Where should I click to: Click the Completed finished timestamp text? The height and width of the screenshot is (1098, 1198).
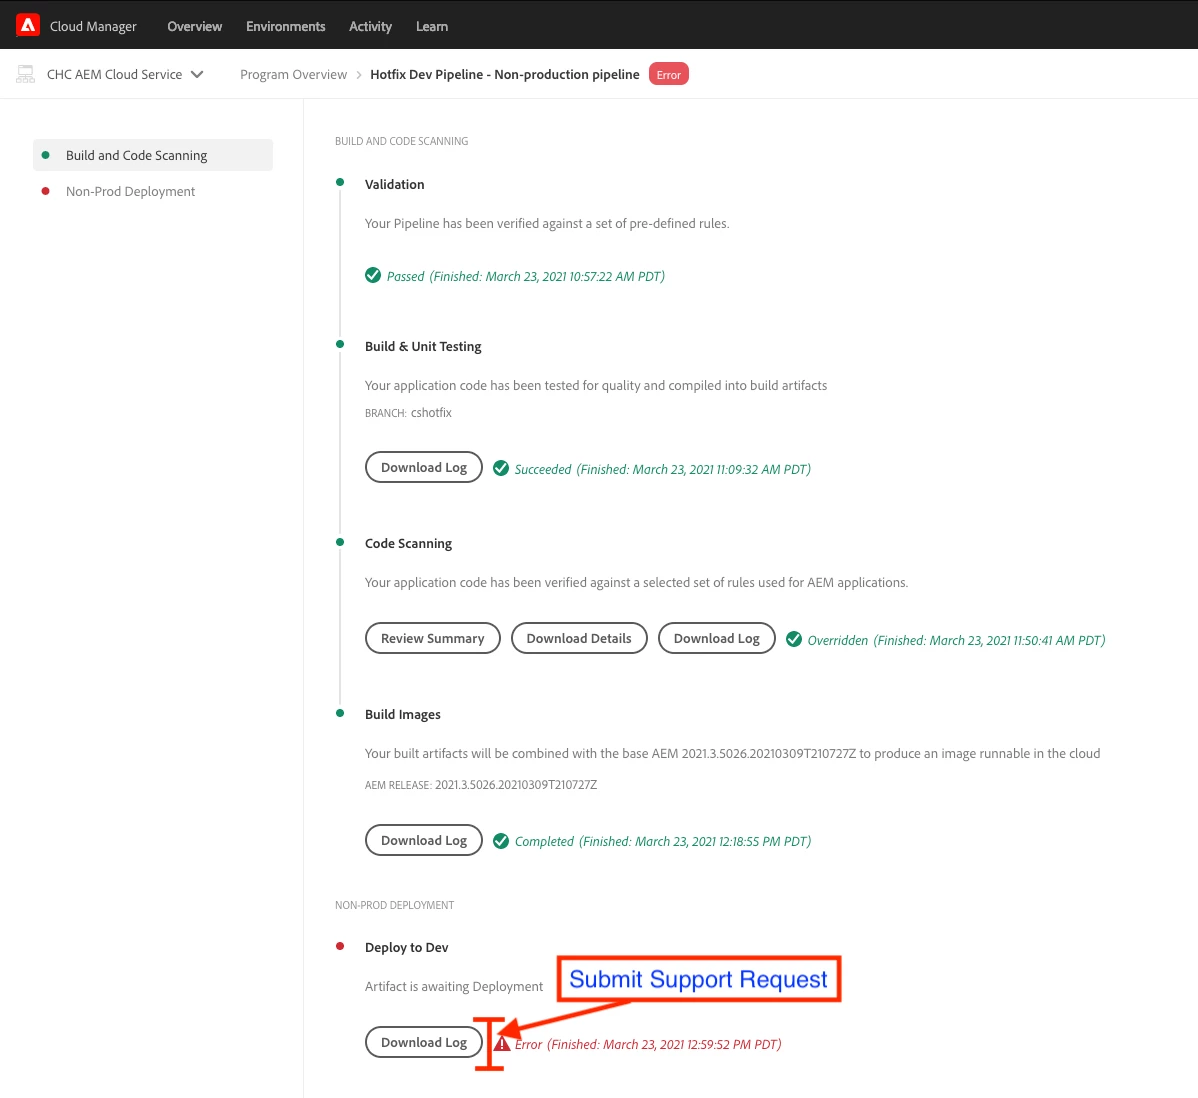(695, 841)
